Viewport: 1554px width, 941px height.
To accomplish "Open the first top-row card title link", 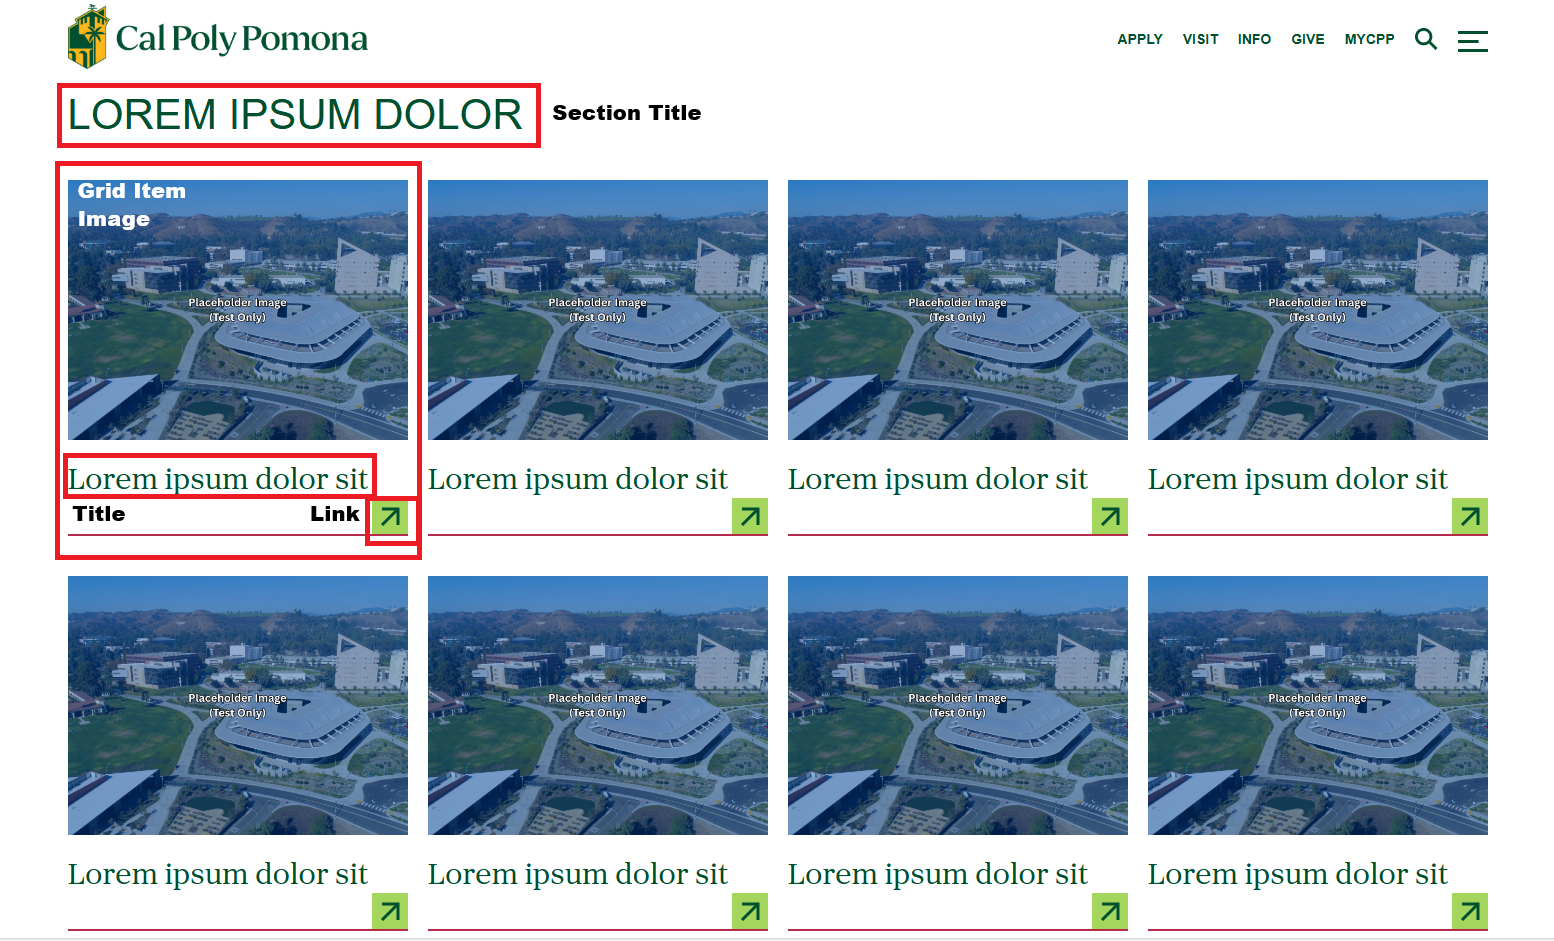I will coord(218,479).
